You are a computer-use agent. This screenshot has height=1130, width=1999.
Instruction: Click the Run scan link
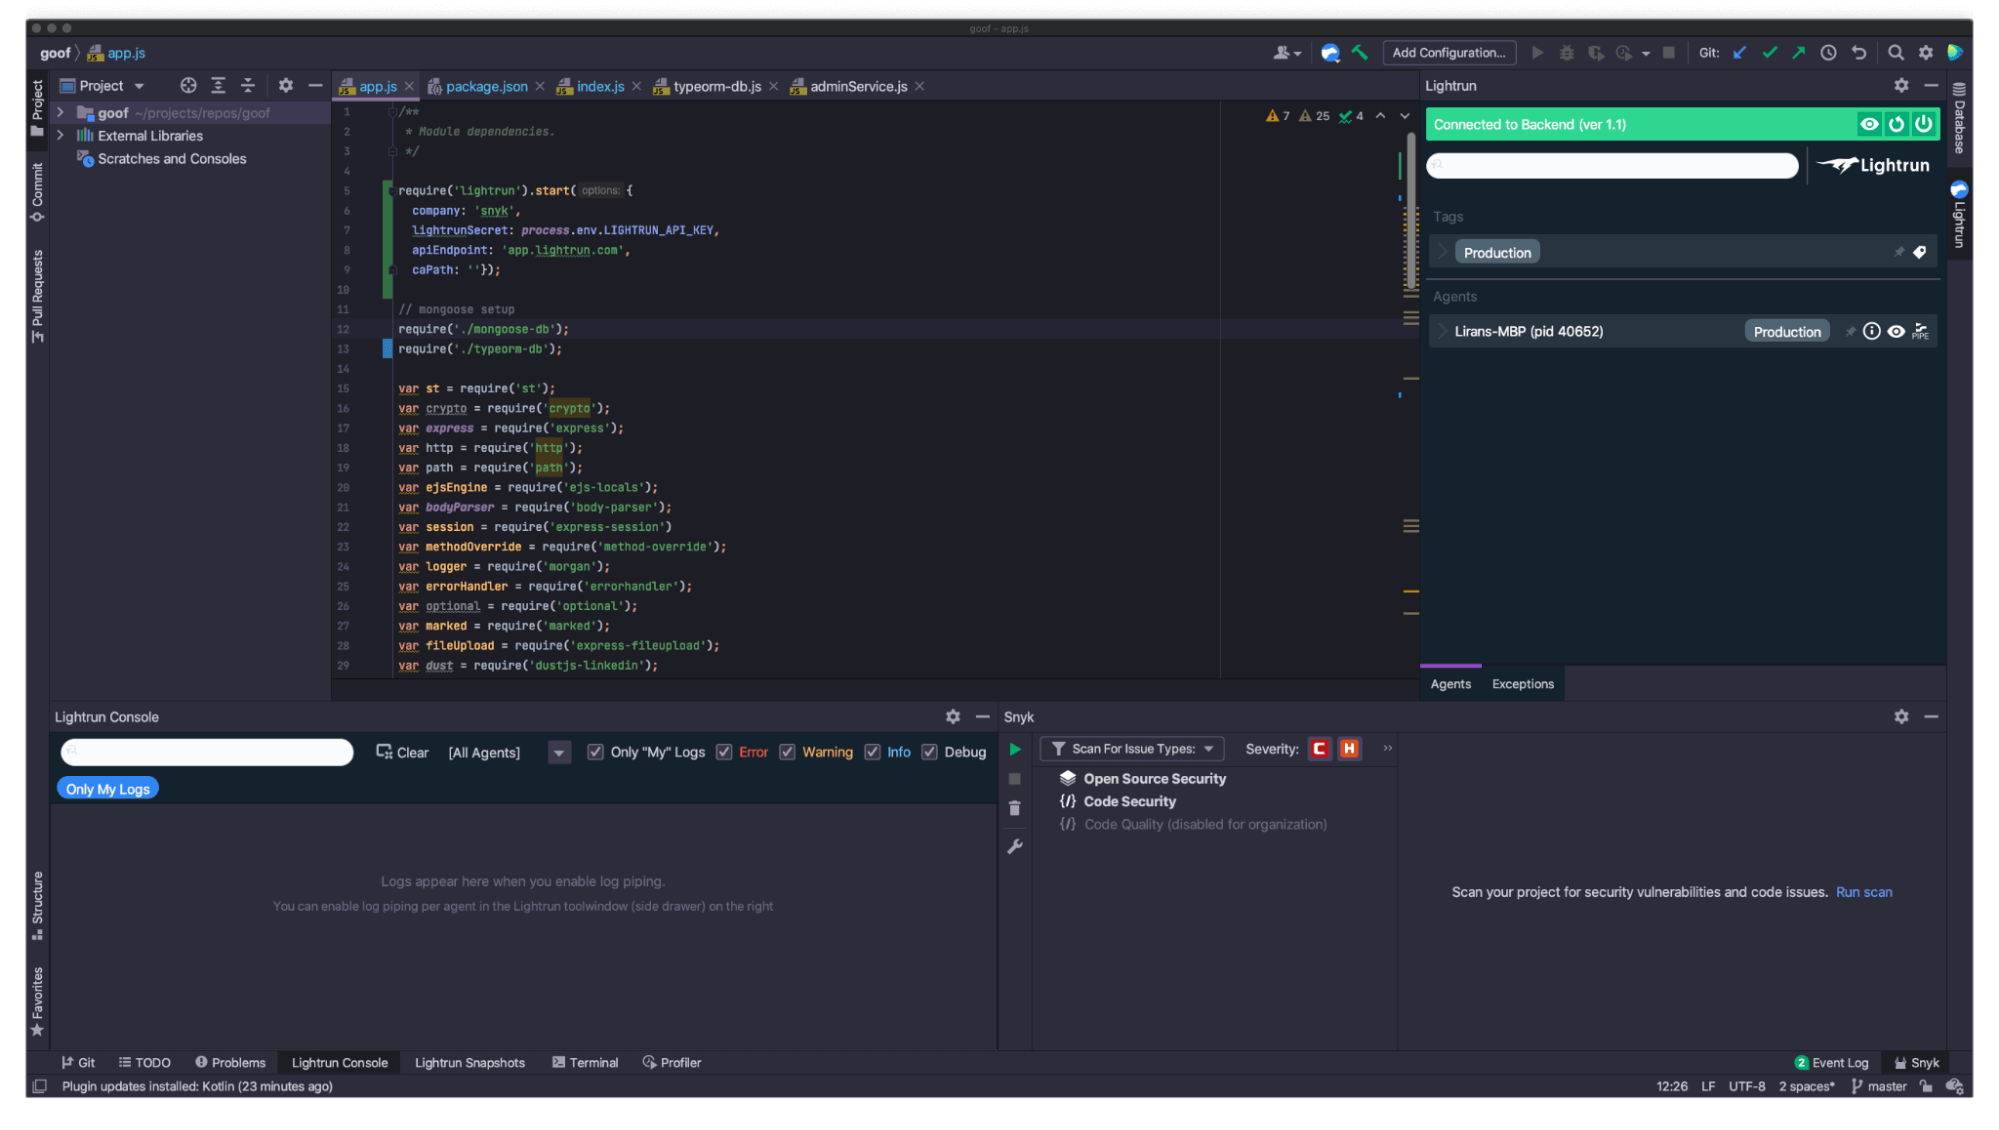[1863, 891]
